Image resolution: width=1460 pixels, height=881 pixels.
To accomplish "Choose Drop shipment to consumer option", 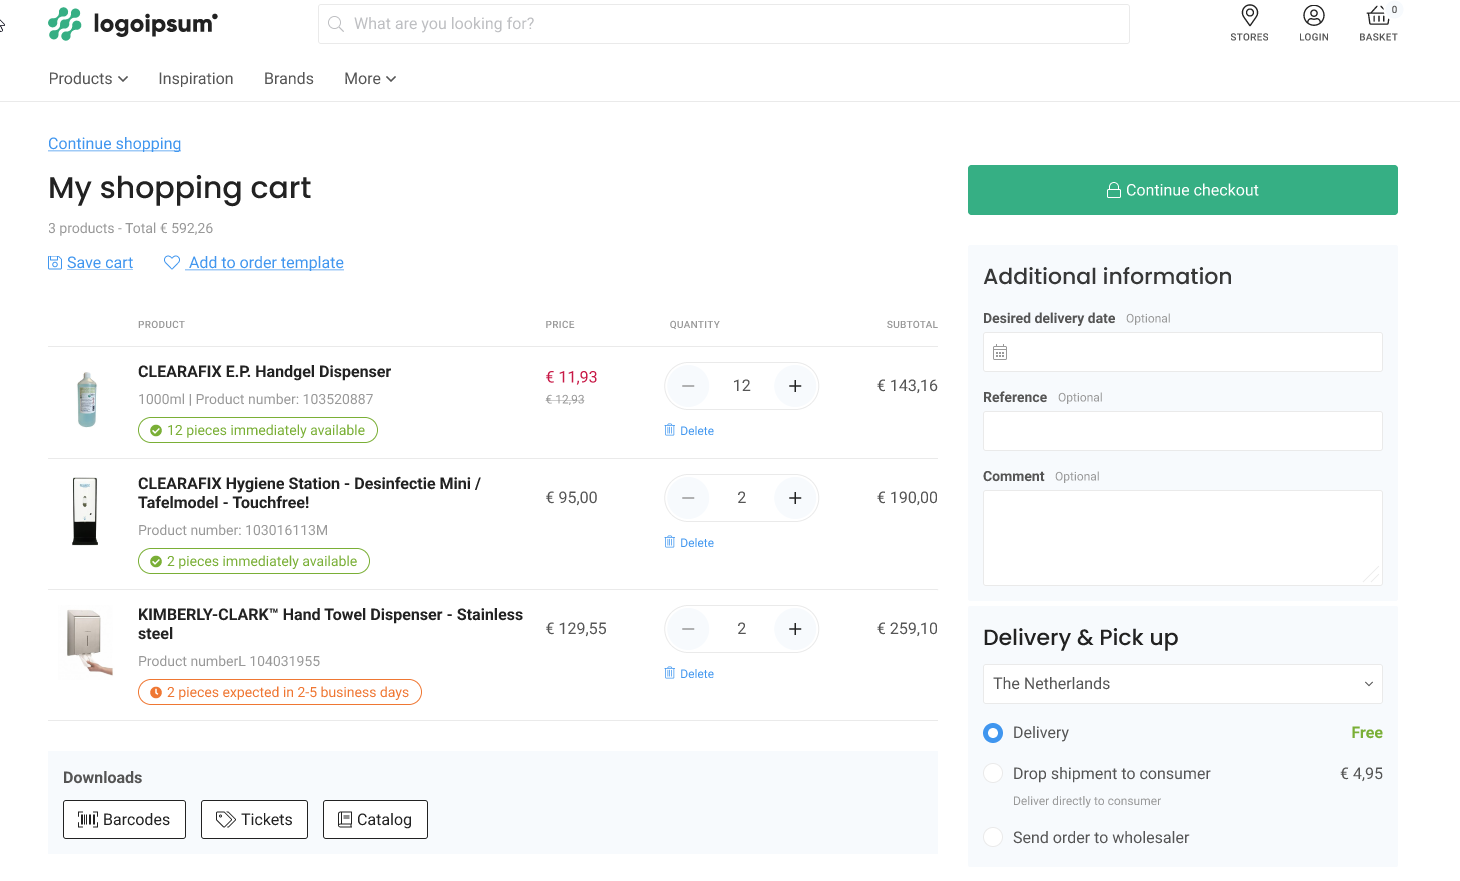I will (x=993, y=774).
